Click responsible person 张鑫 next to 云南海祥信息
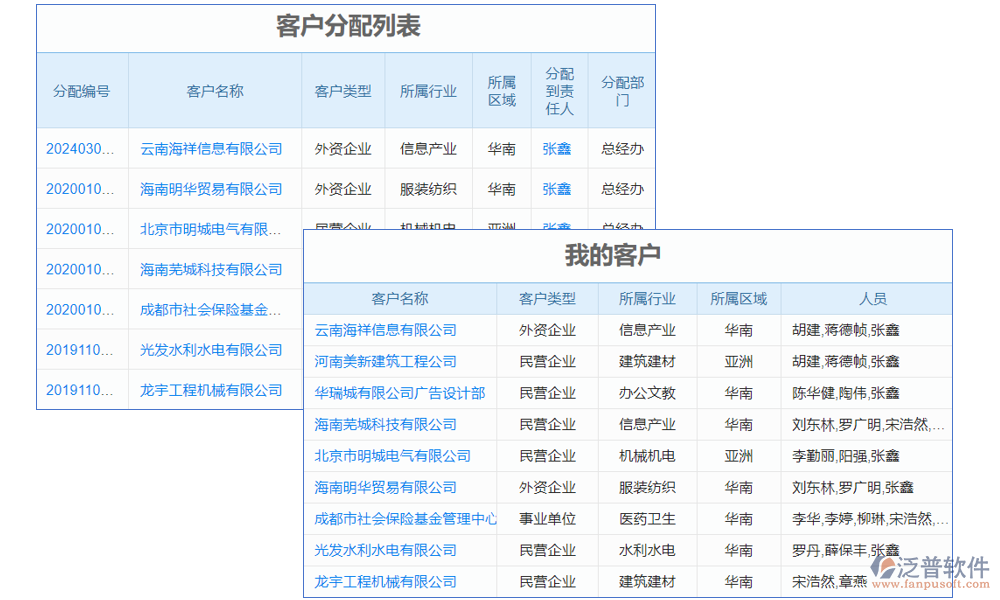Image resolution: width=1000 pixels, height=600 pixels. (x=557, y=148)
